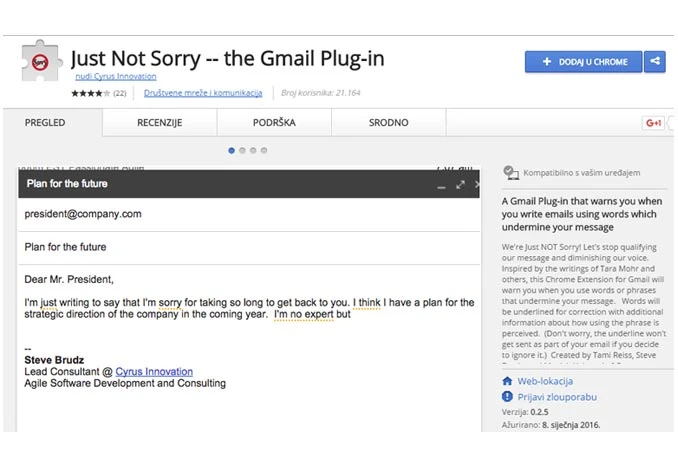
Task: Switch to the RECENZIJE tab
Action: (160, 123)
